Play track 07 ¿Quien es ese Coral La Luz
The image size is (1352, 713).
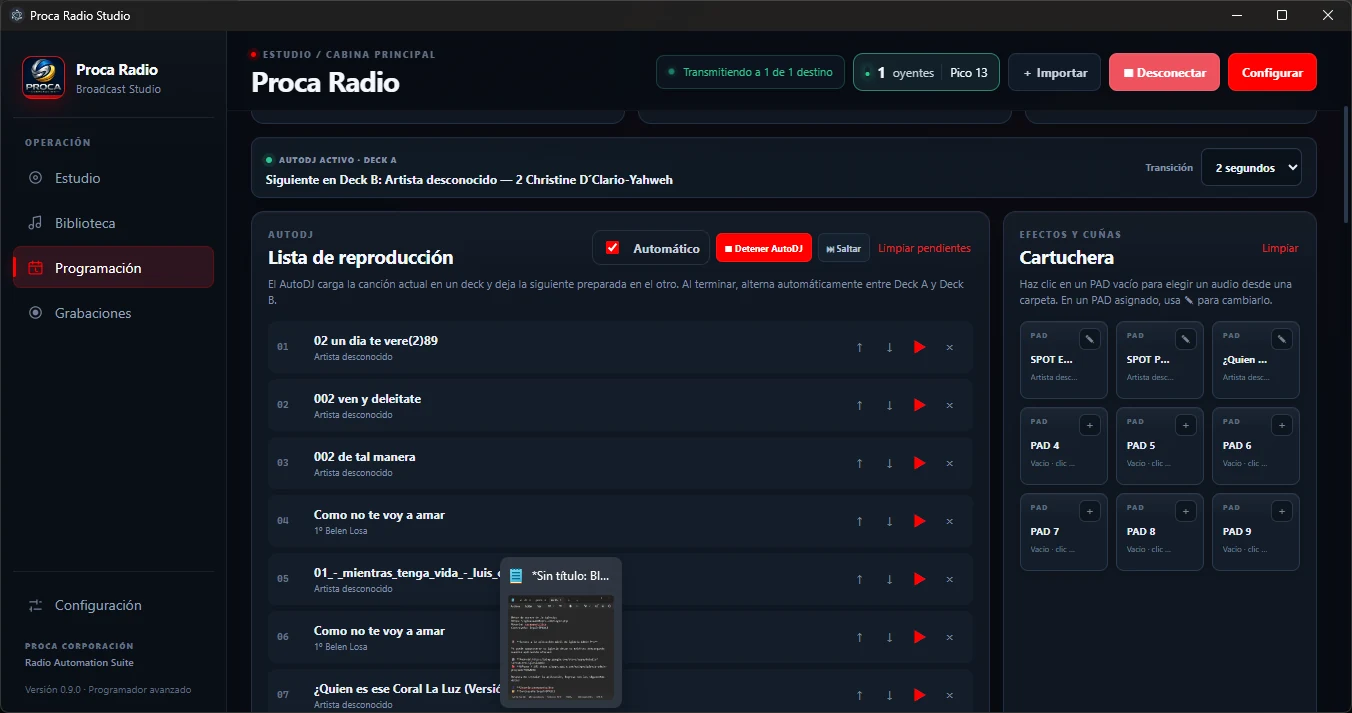(919, 695)
